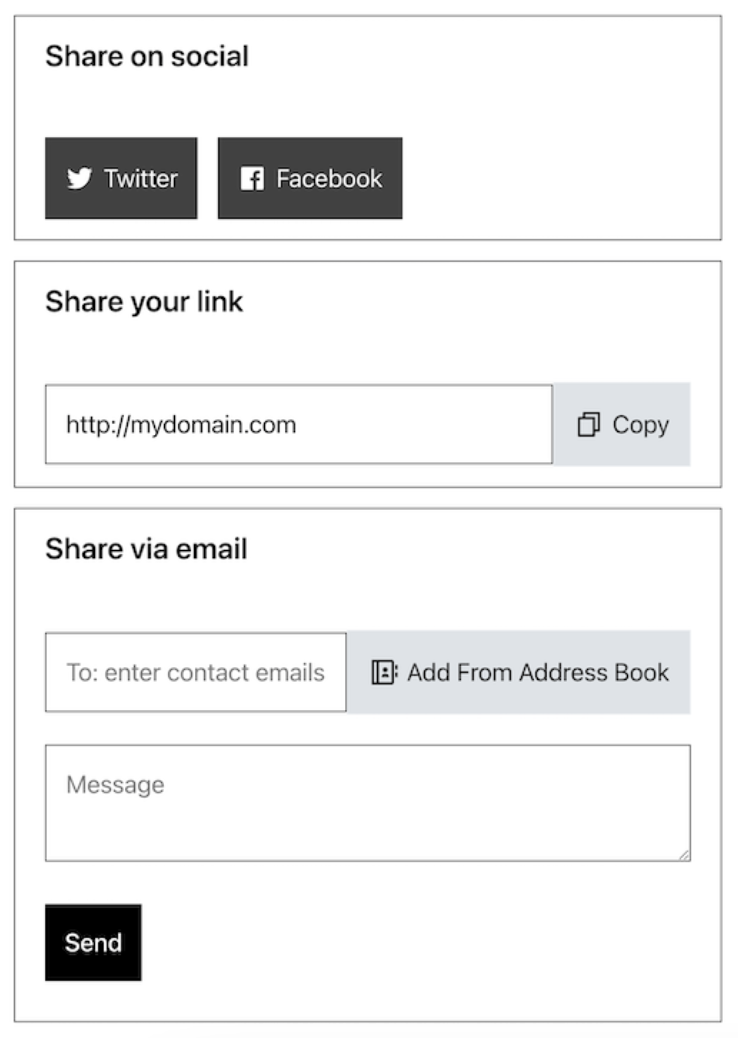Viewport: 738px width, 1038px height.
Task: Select the http://mydomain.com text
Action: (x=181, y=425)
